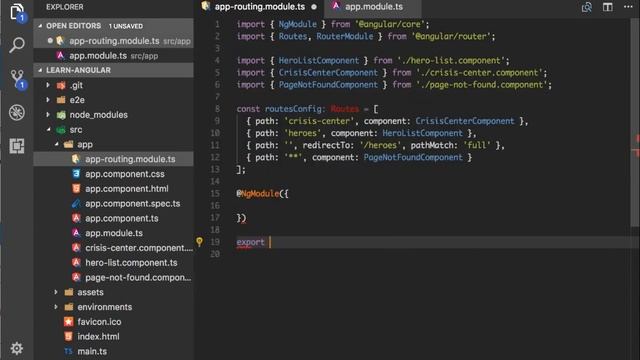Open app.component.ts file
Viewport: 640px width, 360px height.
pos(113,218)
